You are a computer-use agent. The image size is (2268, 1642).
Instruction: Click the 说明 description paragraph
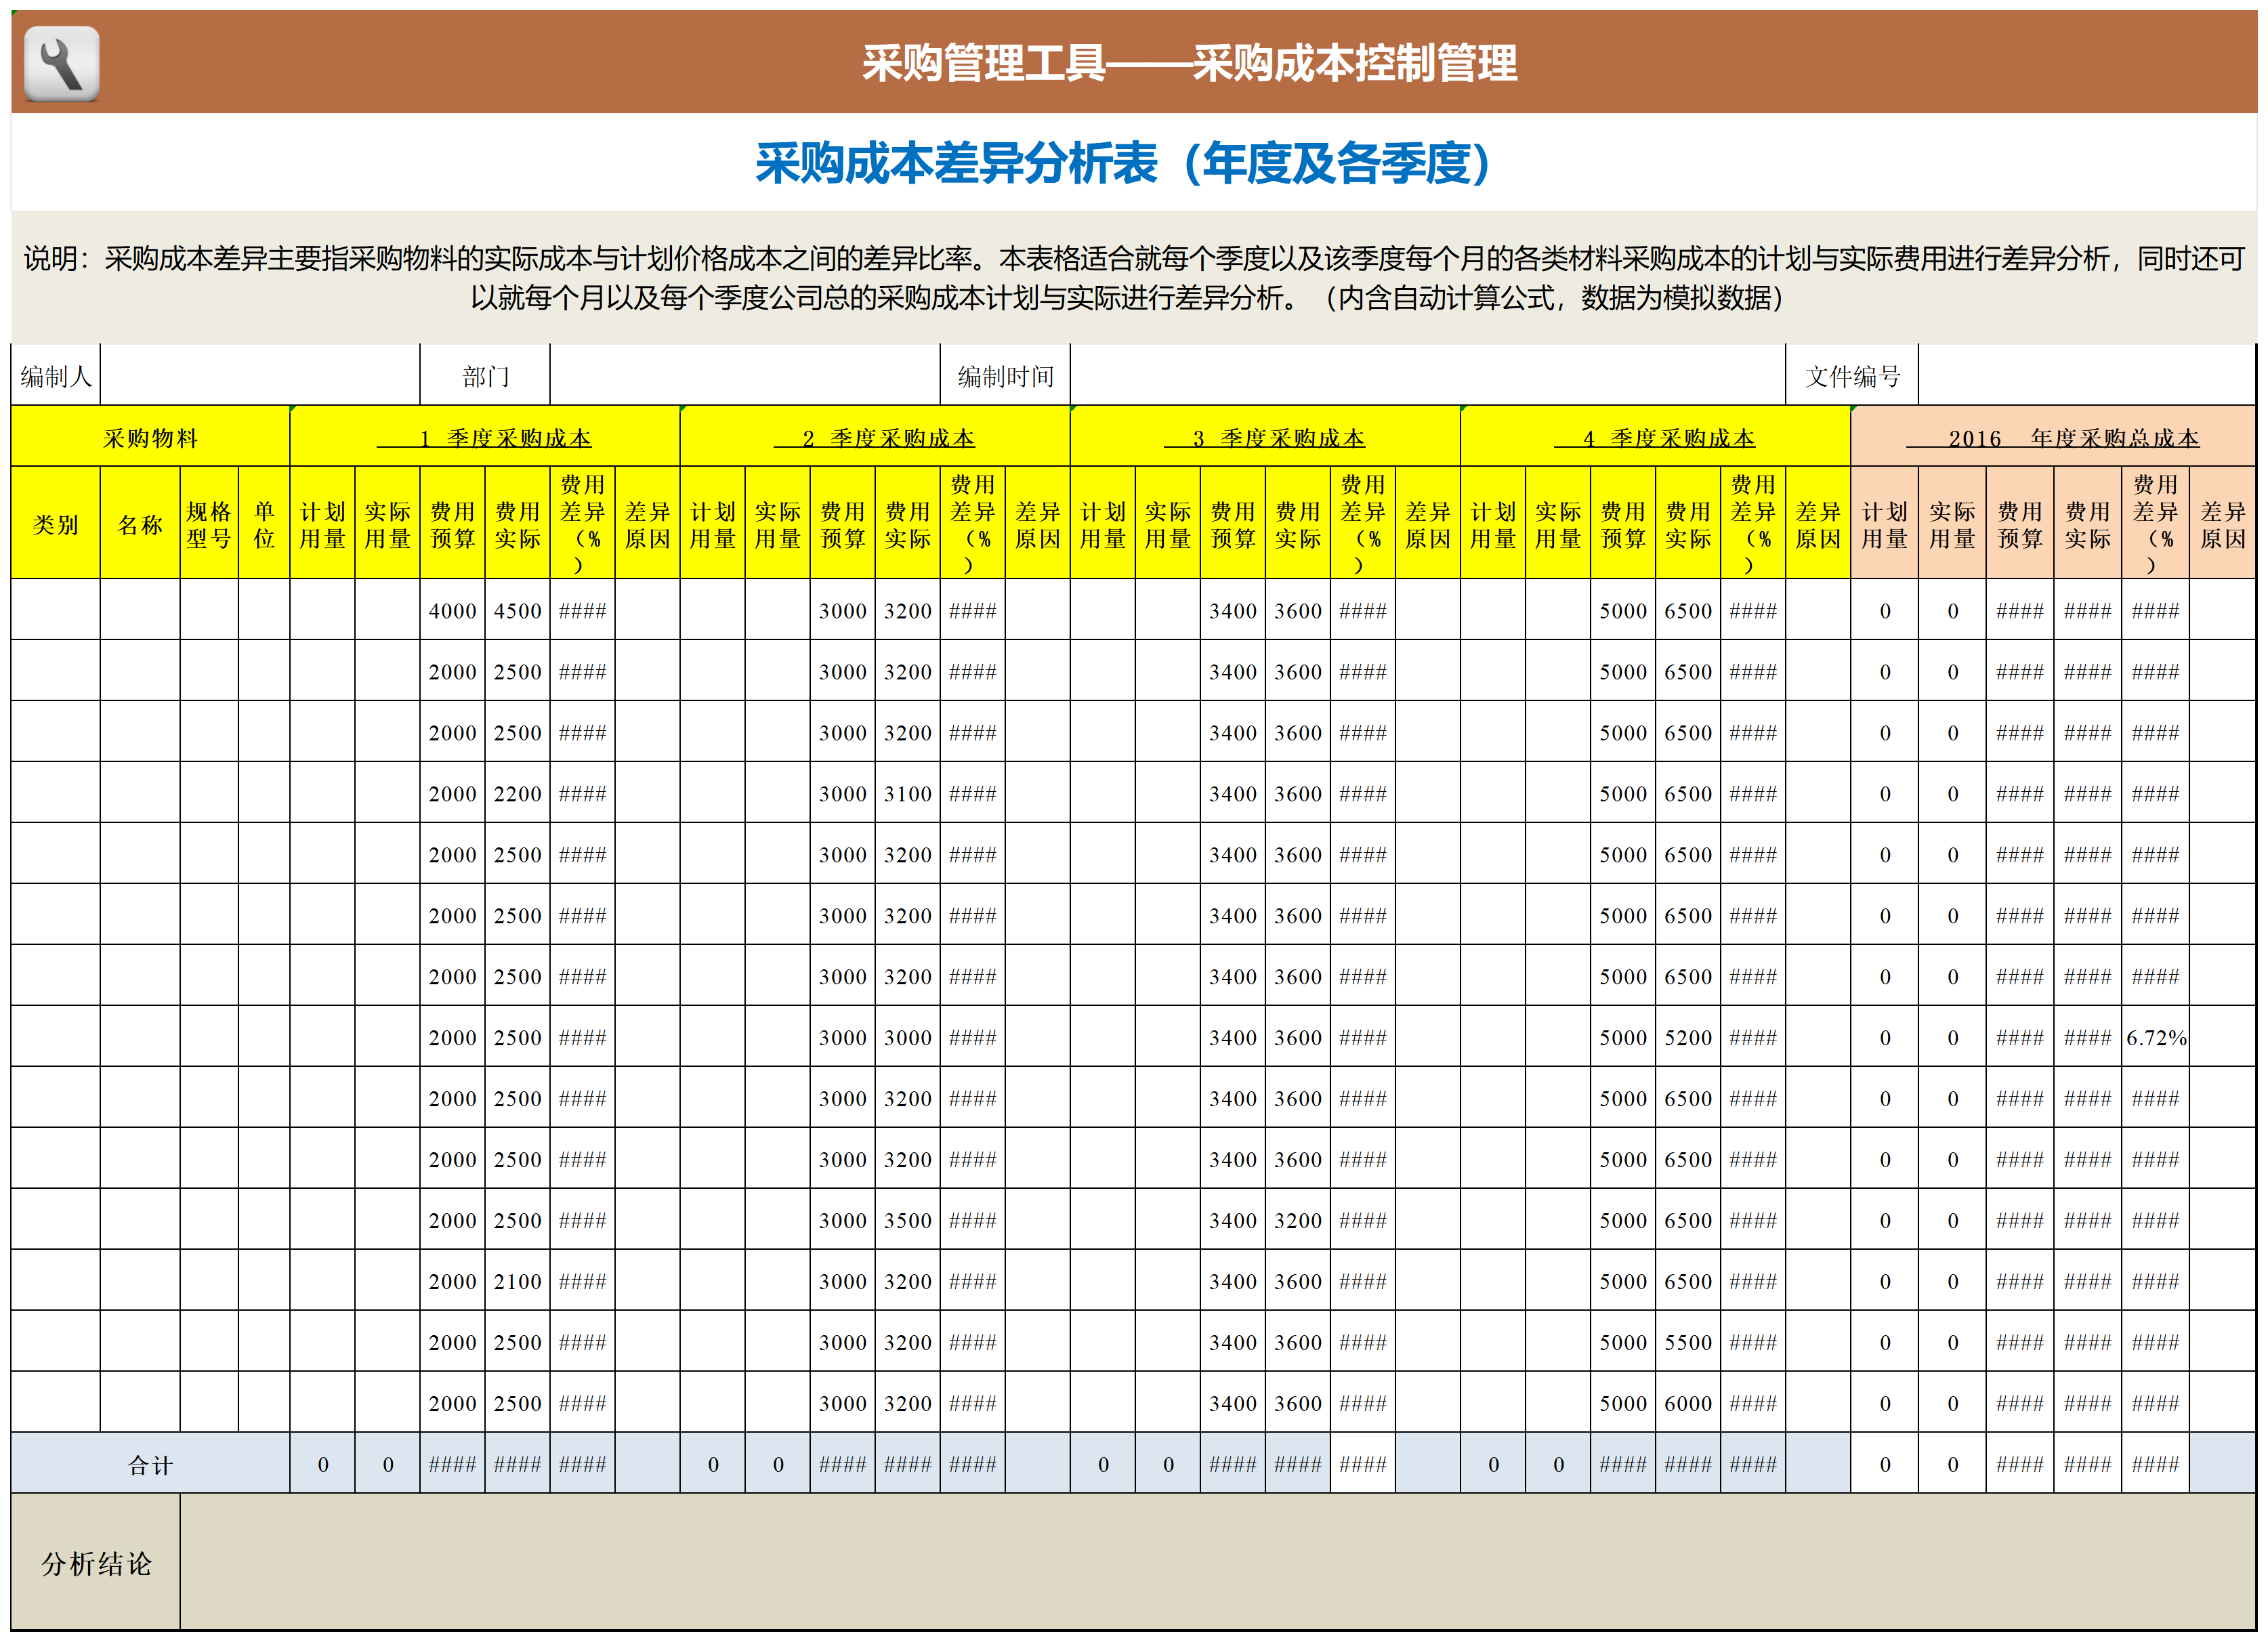pyautogui.click(x=1134, y=278)
